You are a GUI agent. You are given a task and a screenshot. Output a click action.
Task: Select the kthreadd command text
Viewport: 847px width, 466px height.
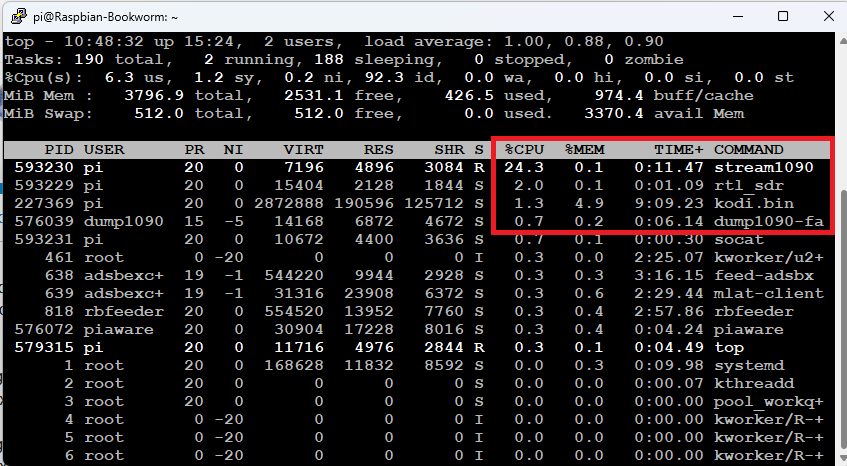(x=754, y=383)
